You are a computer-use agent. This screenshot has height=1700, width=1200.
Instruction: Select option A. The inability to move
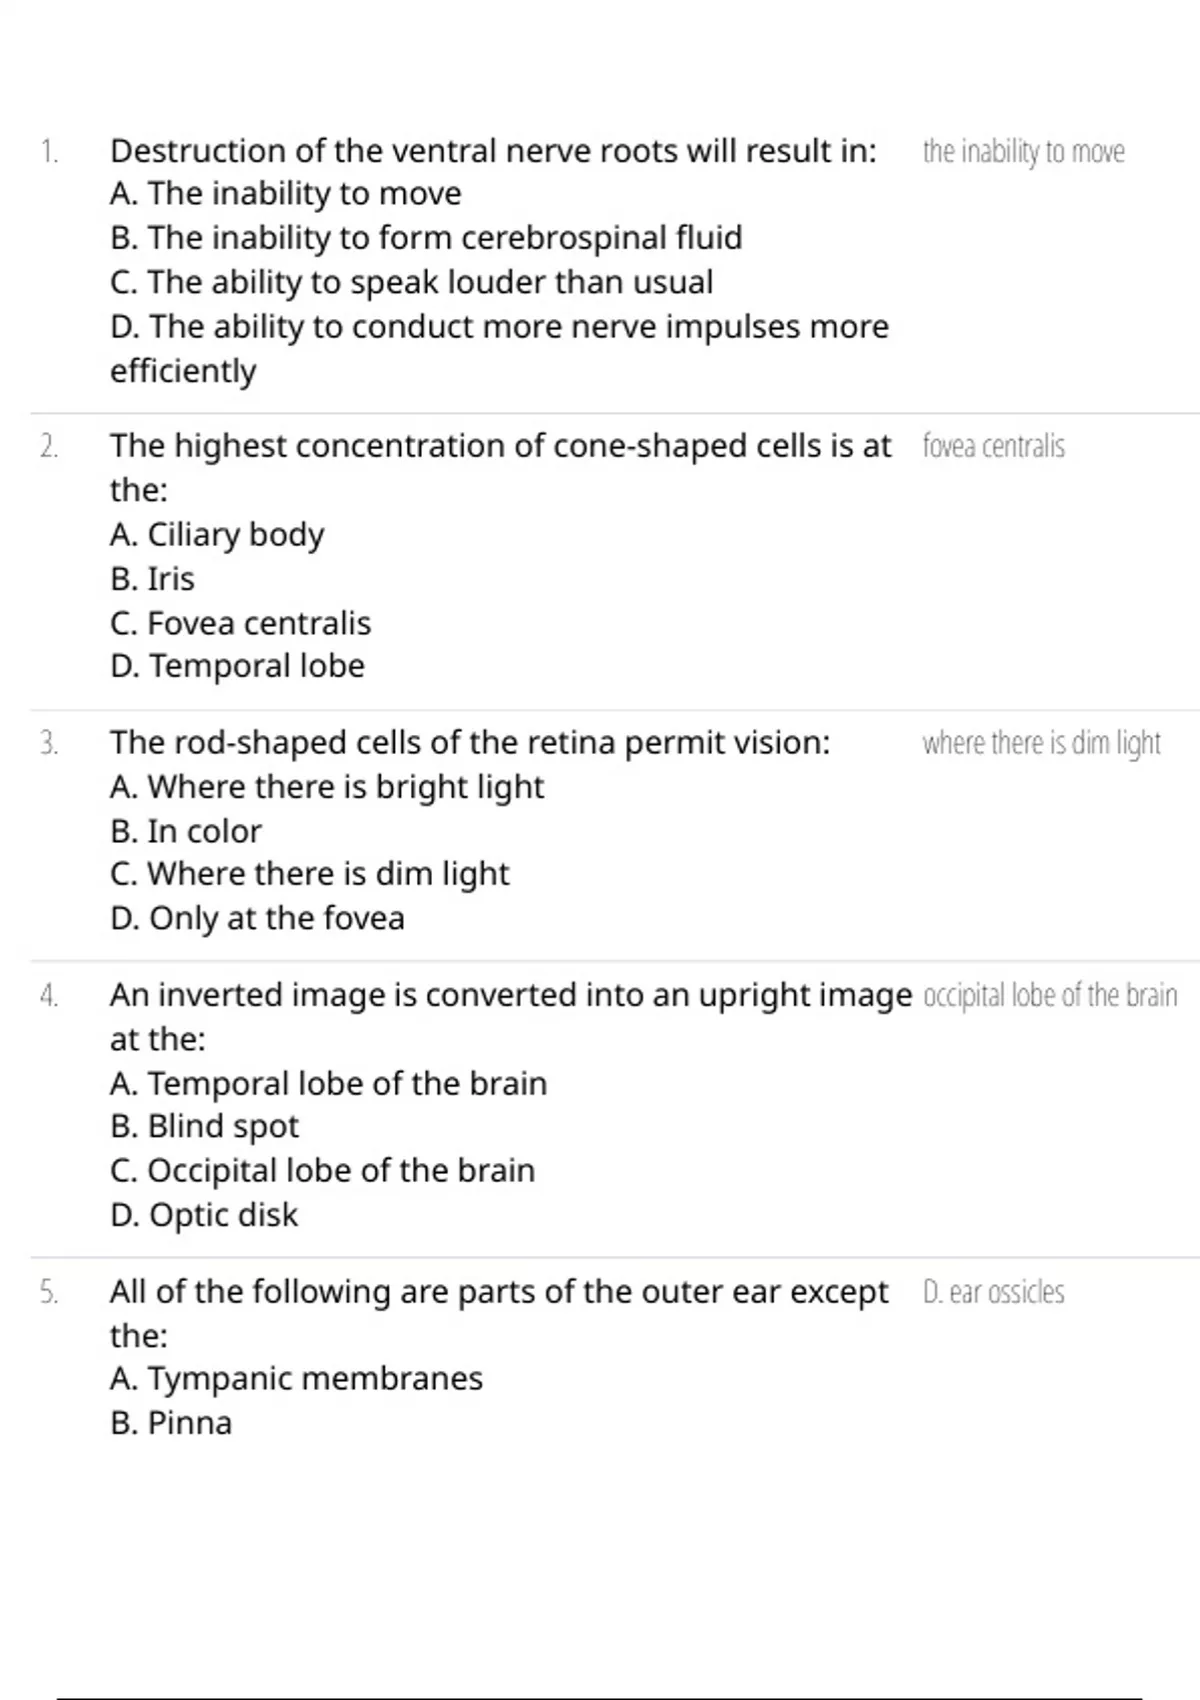pyautogui.click(x=286, y=194)
